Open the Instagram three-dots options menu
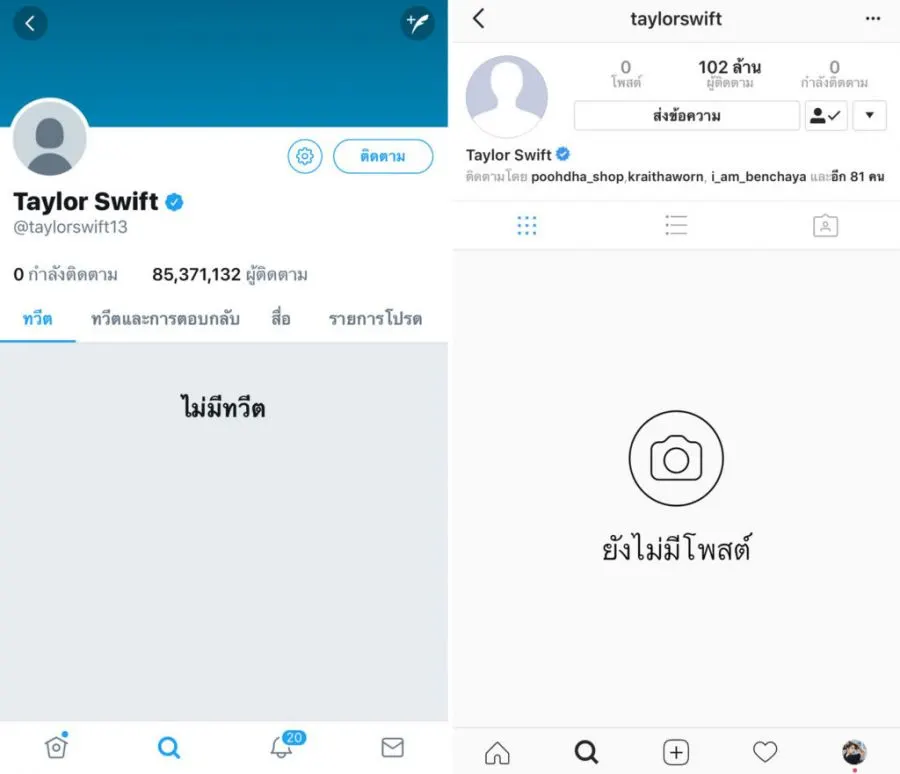 pyautogui.click(x=872, y=19)
